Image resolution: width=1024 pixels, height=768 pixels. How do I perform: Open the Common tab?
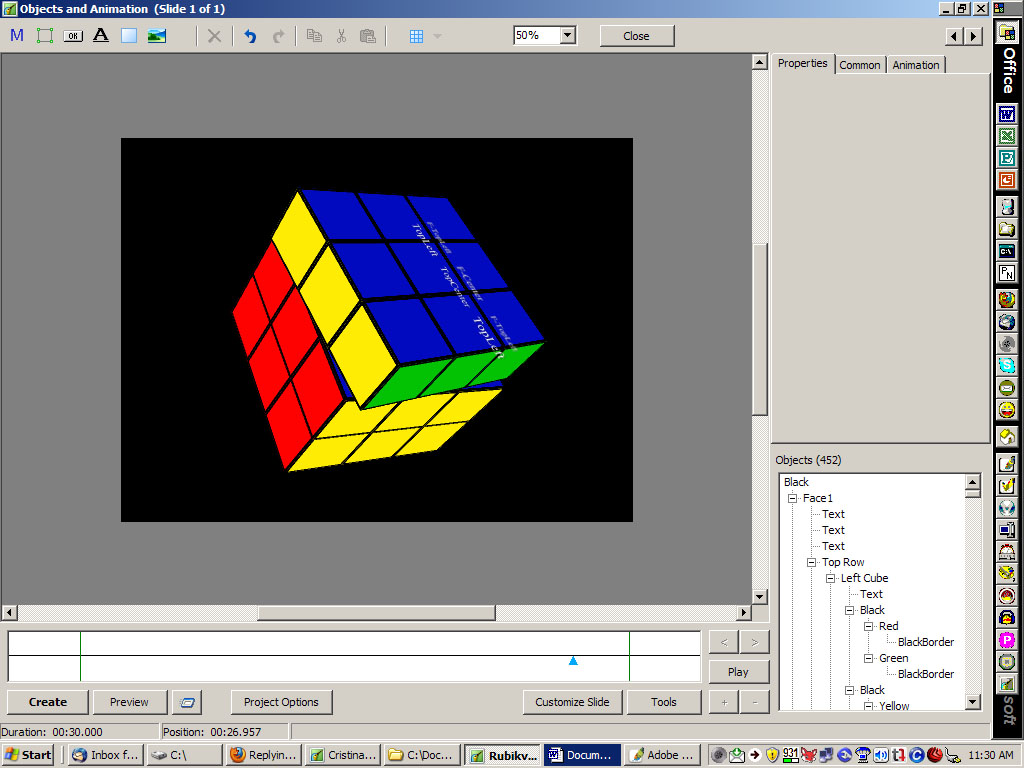pyautogui.click(x=859, y=65)
